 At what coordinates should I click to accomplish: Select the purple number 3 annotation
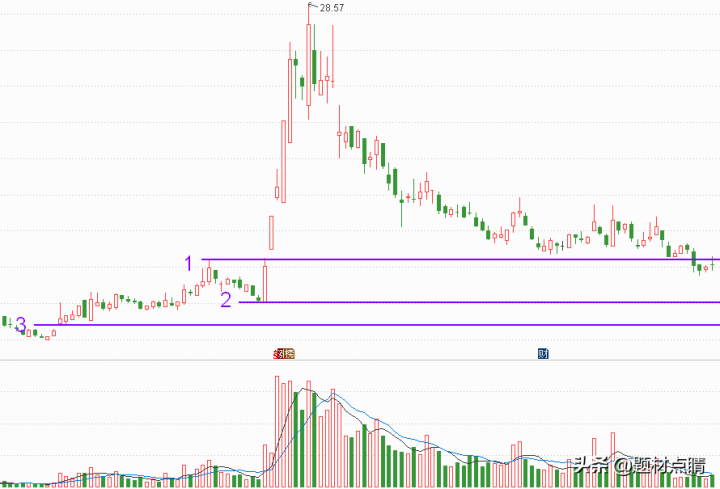(x=21, y=324)
